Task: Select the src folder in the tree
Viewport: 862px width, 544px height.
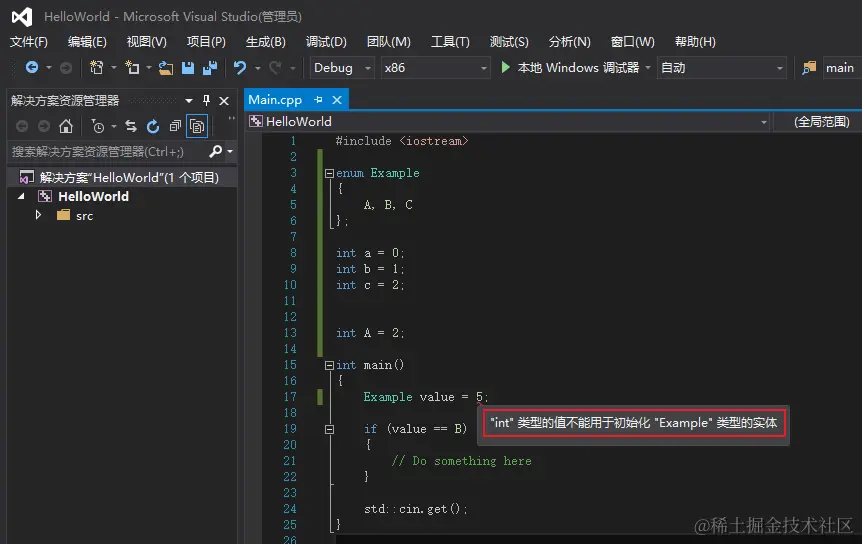Action: click(84, 216)
